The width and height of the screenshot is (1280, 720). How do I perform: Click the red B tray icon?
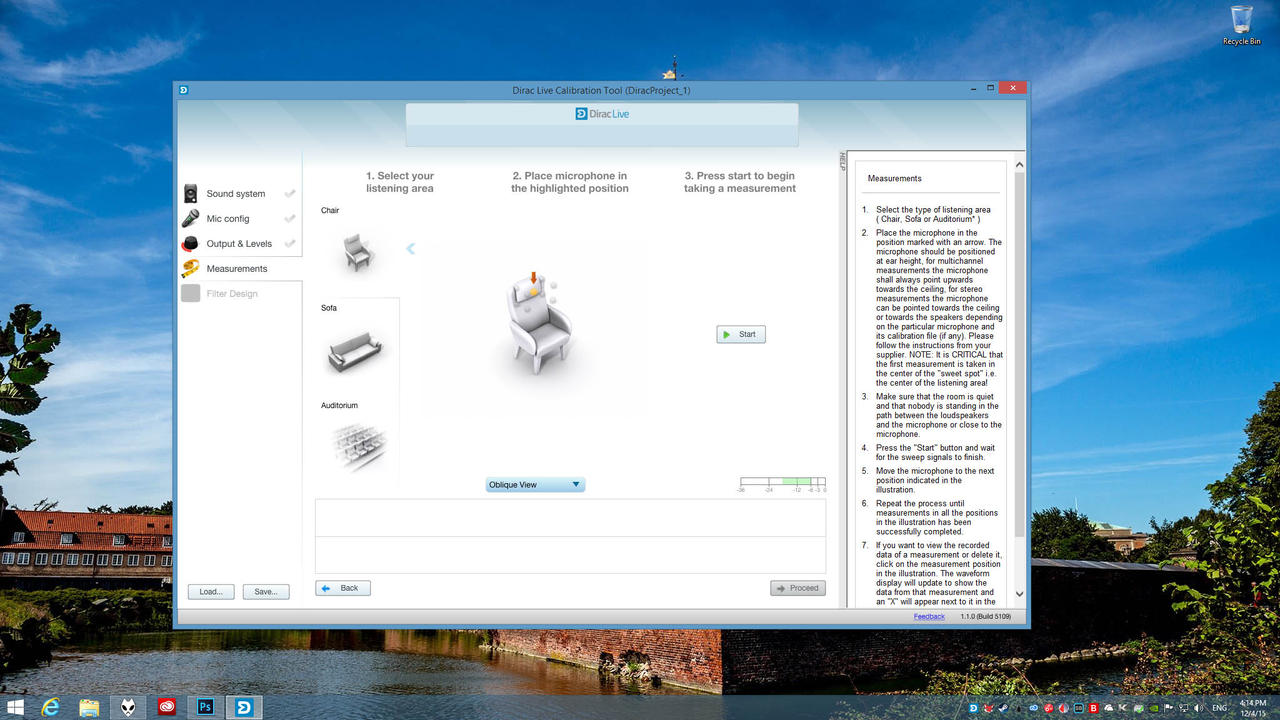click(1093, 708)
